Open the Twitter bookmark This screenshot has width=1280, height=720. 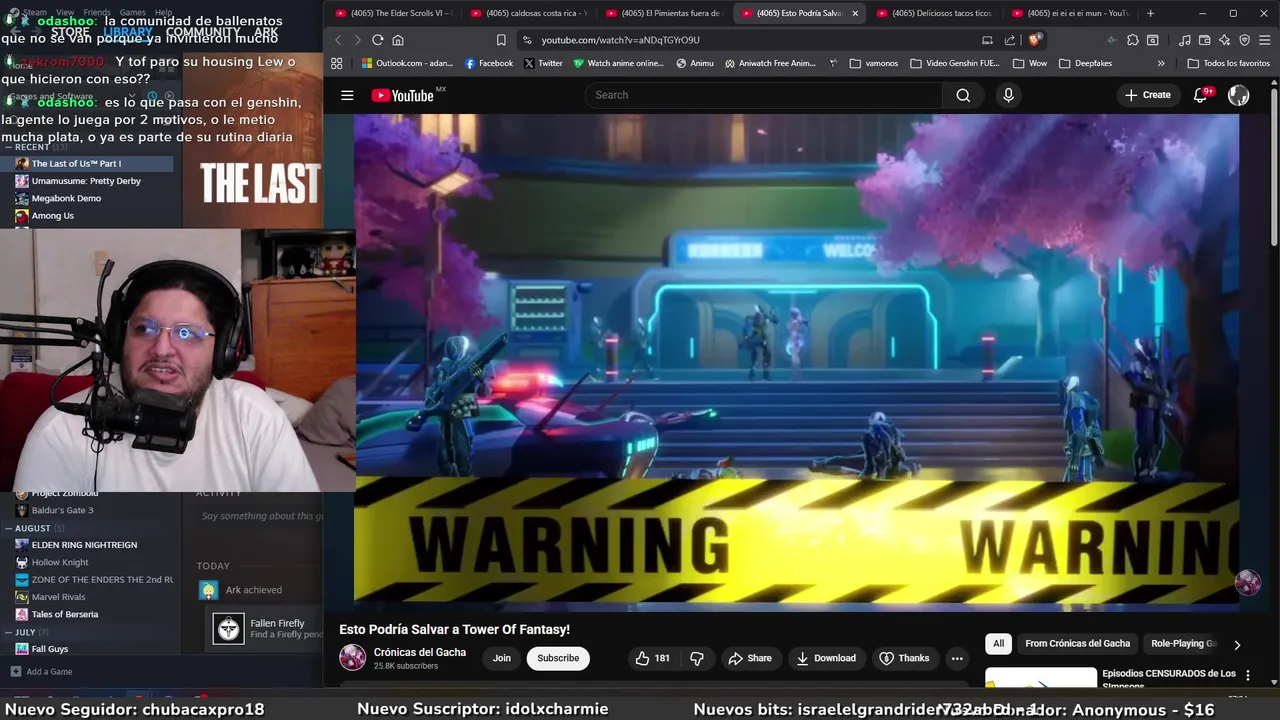pyautogui.click(x=543, y=63)
